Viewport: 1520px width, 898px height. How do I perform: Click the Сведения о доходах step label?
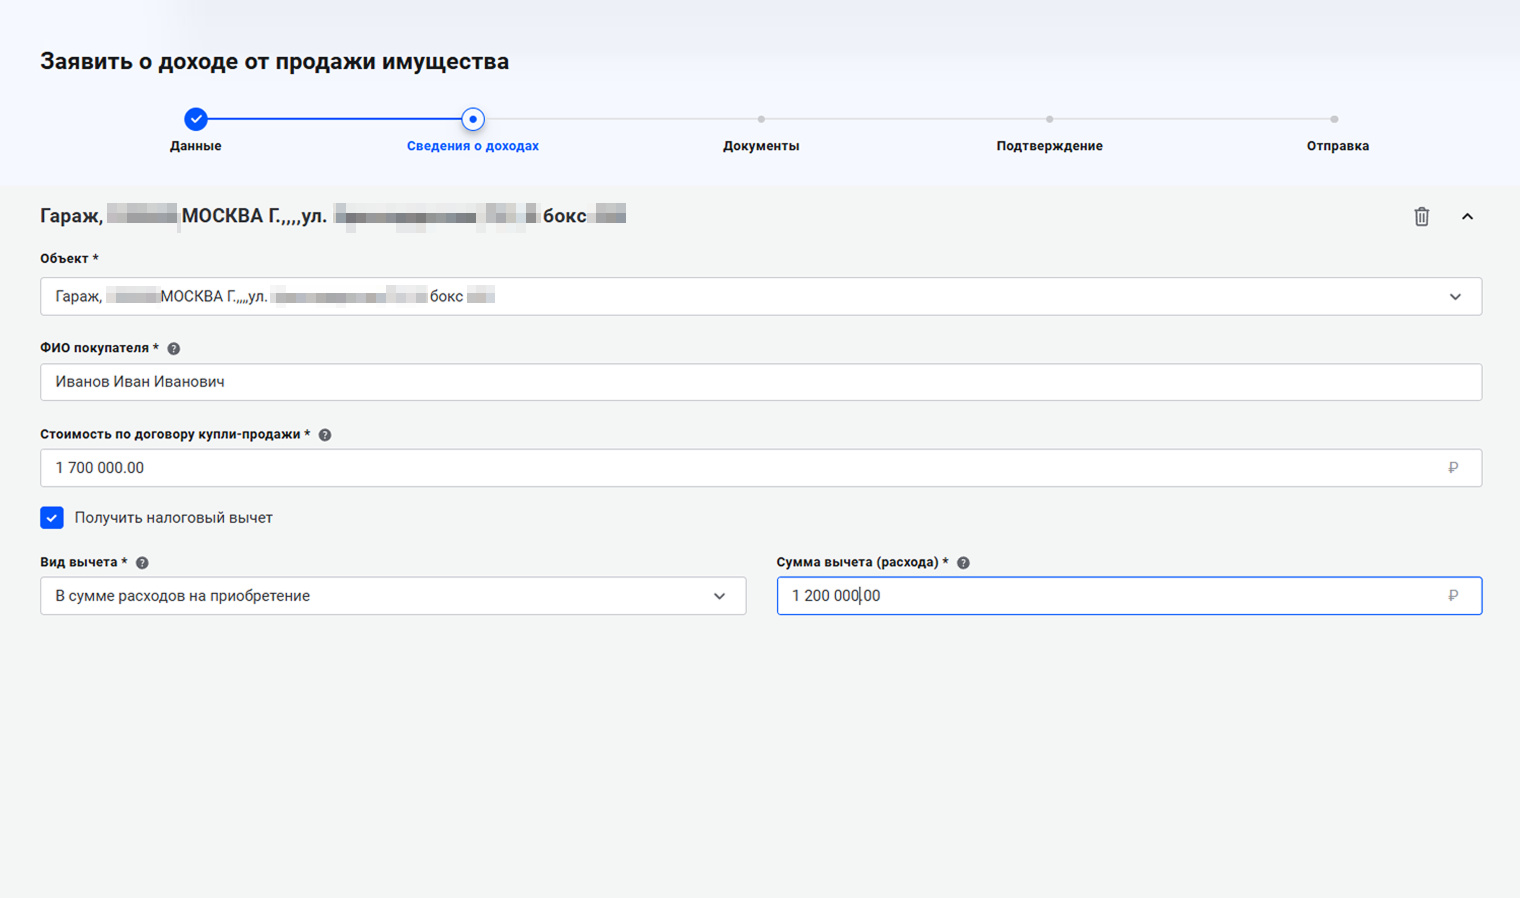[x=473, y=146]
